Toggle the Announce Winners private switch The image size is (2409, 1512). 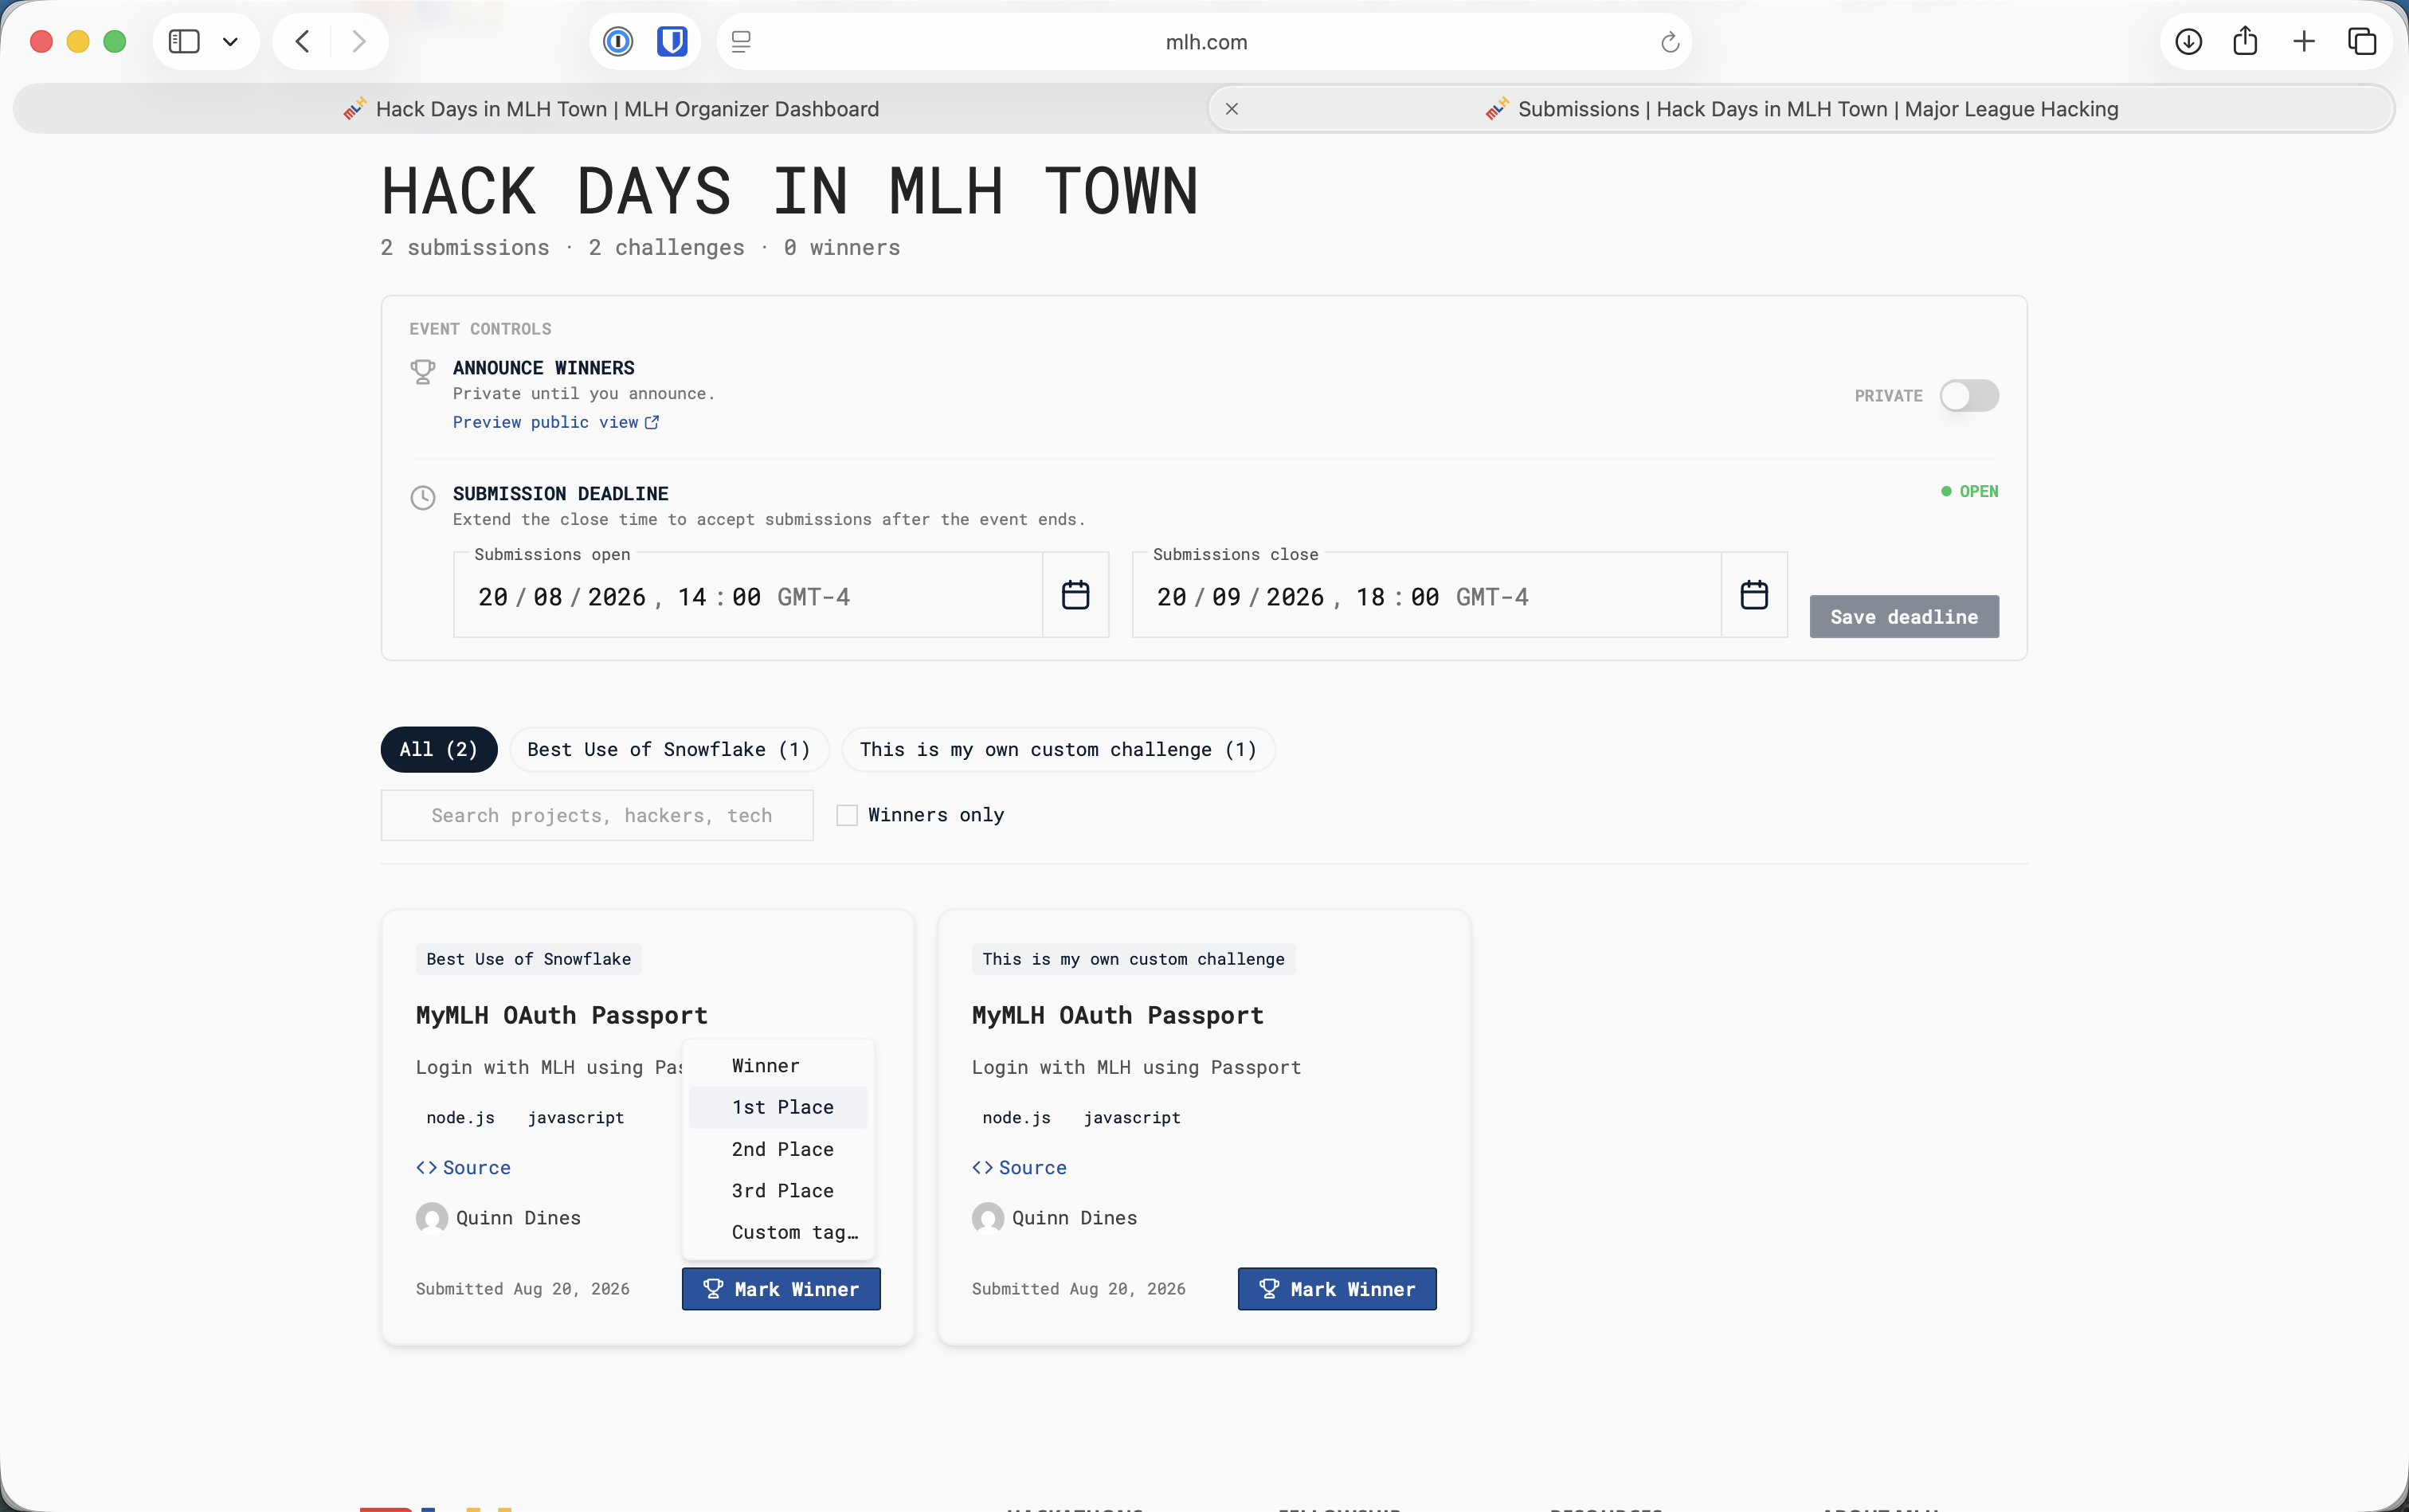[1969, 396]
